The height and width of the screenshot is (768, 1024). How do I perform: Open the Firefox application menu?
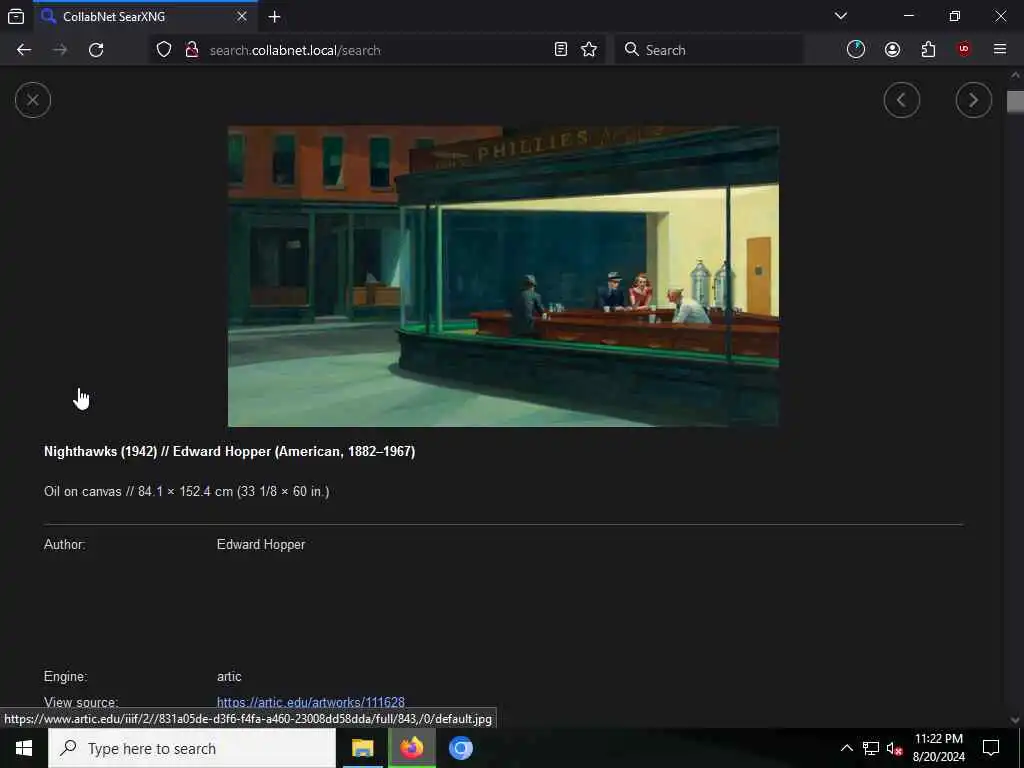click(x=1000, y=50)
